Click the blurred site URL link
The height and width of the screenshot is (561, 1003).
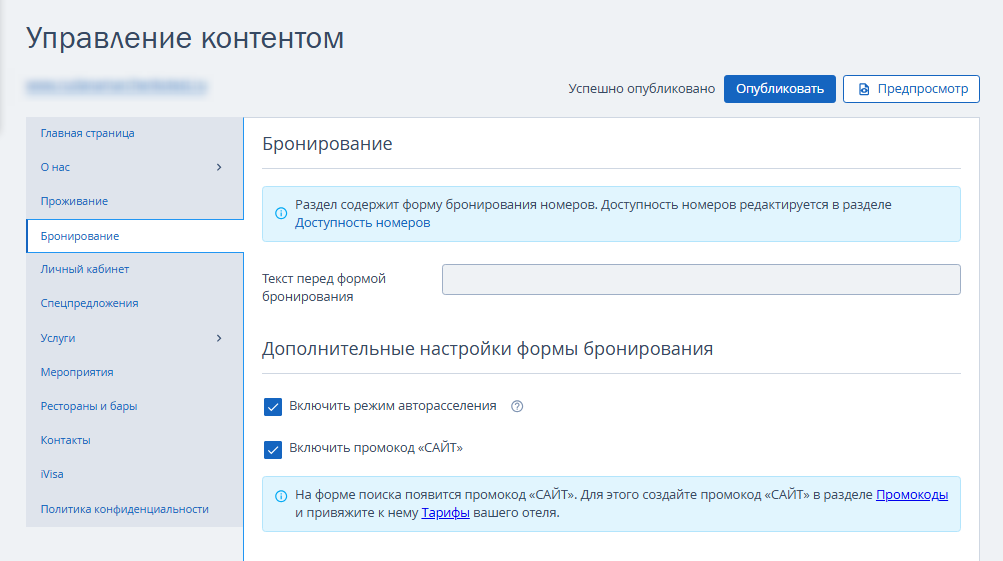116,86
